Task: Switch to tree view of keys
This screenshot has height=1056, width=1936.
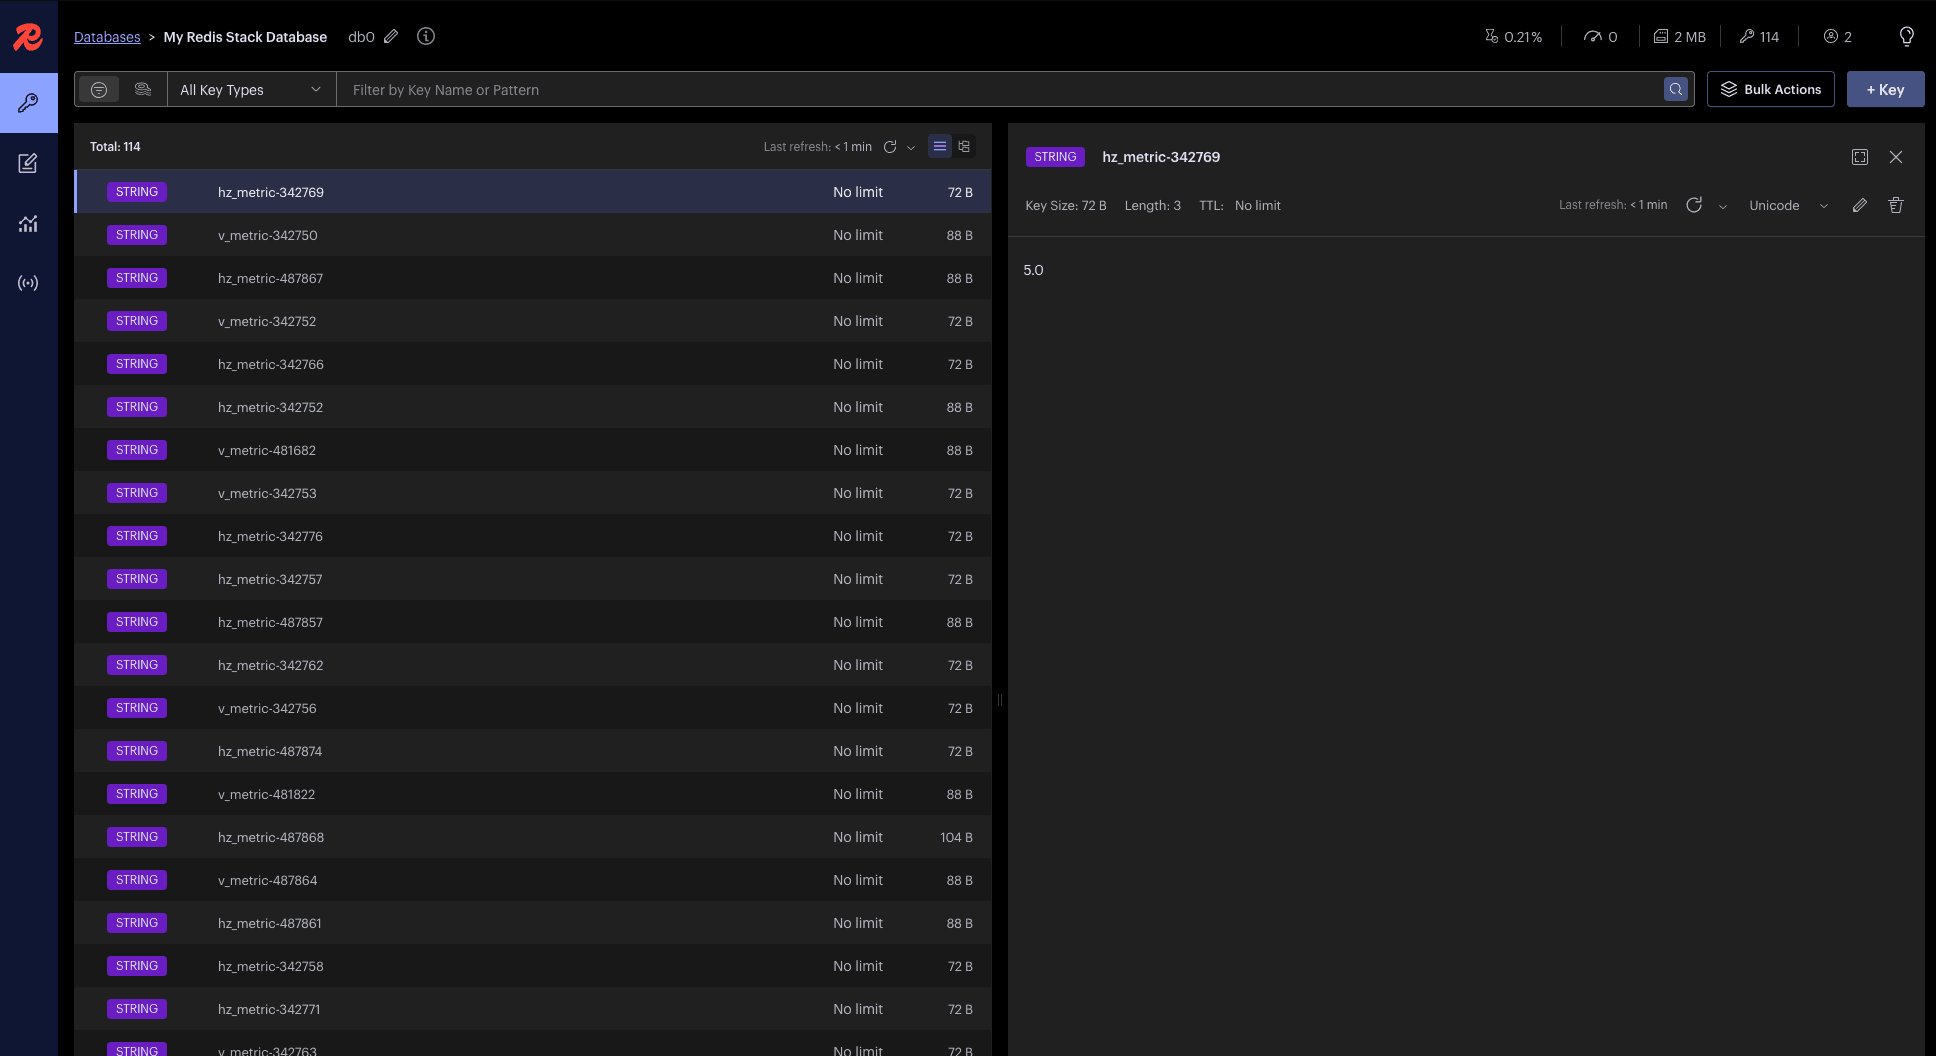Action: click(x=964, y=146)
